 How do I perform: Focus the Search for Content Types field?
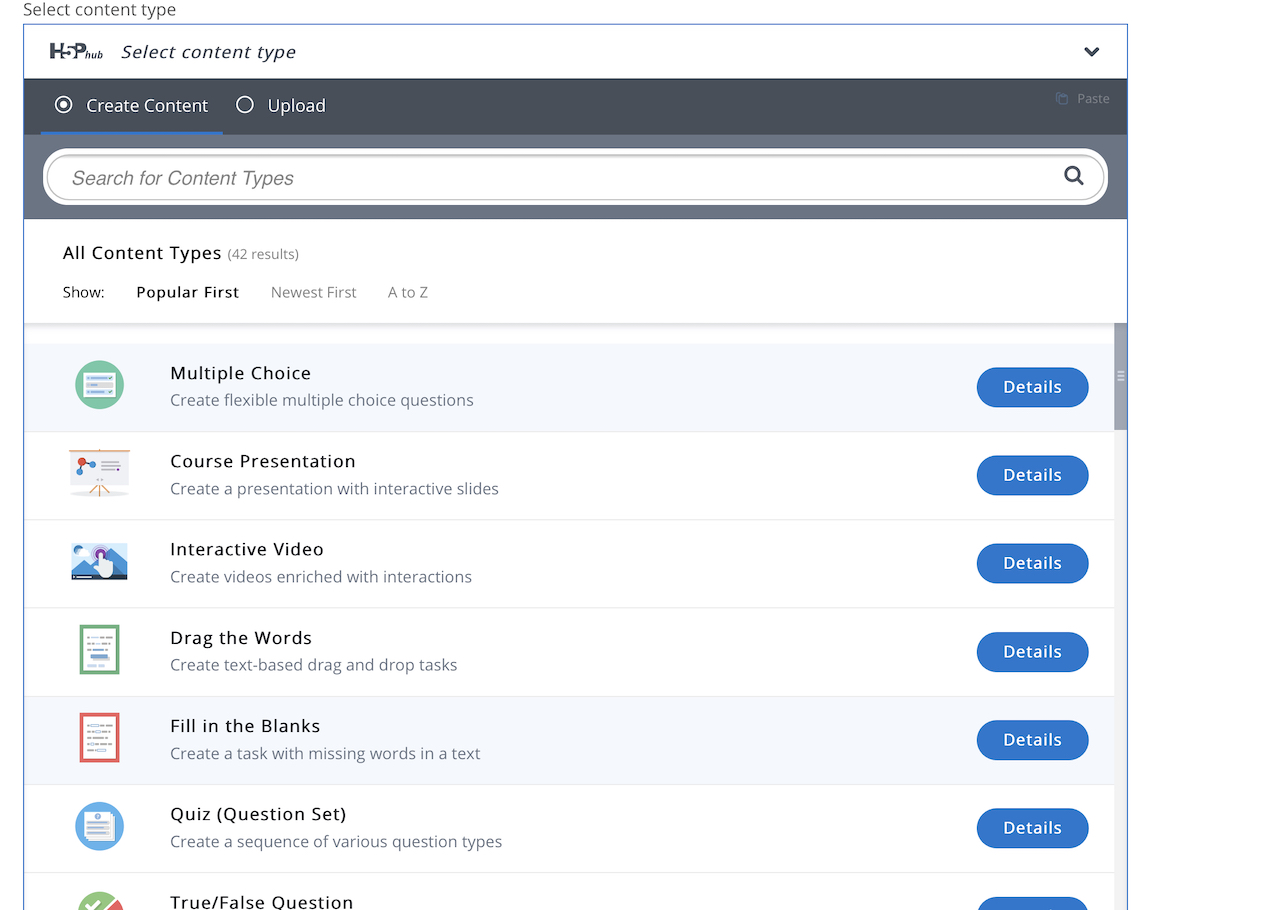560,178
